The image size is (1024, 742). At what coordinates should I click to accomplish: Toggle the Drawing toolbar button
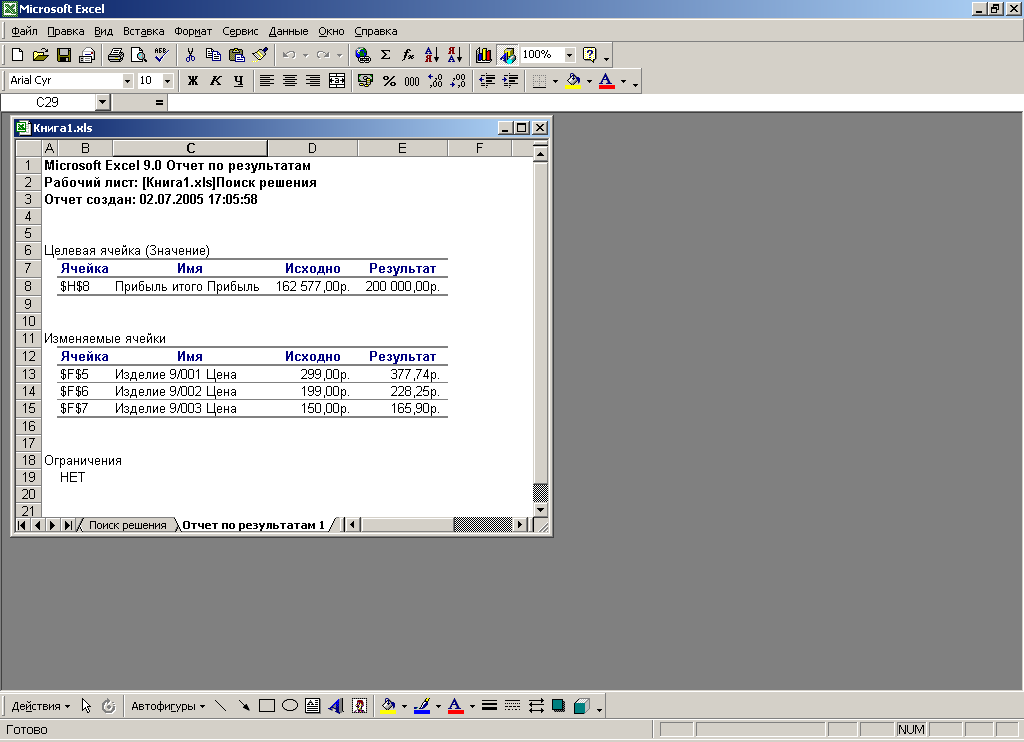point(507,55)
